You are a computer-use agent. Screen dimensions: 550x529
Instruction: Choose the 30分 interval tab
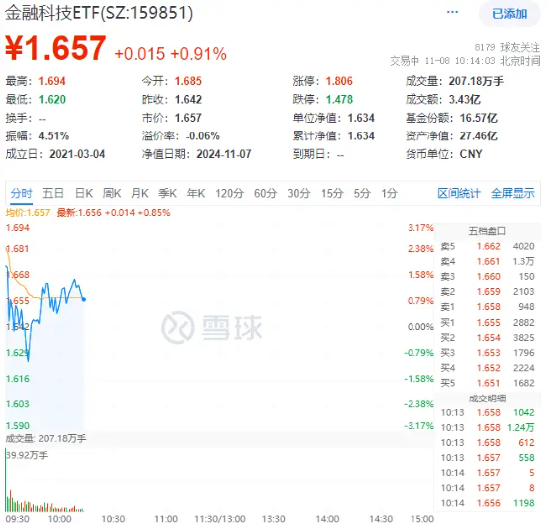point(299,193)
